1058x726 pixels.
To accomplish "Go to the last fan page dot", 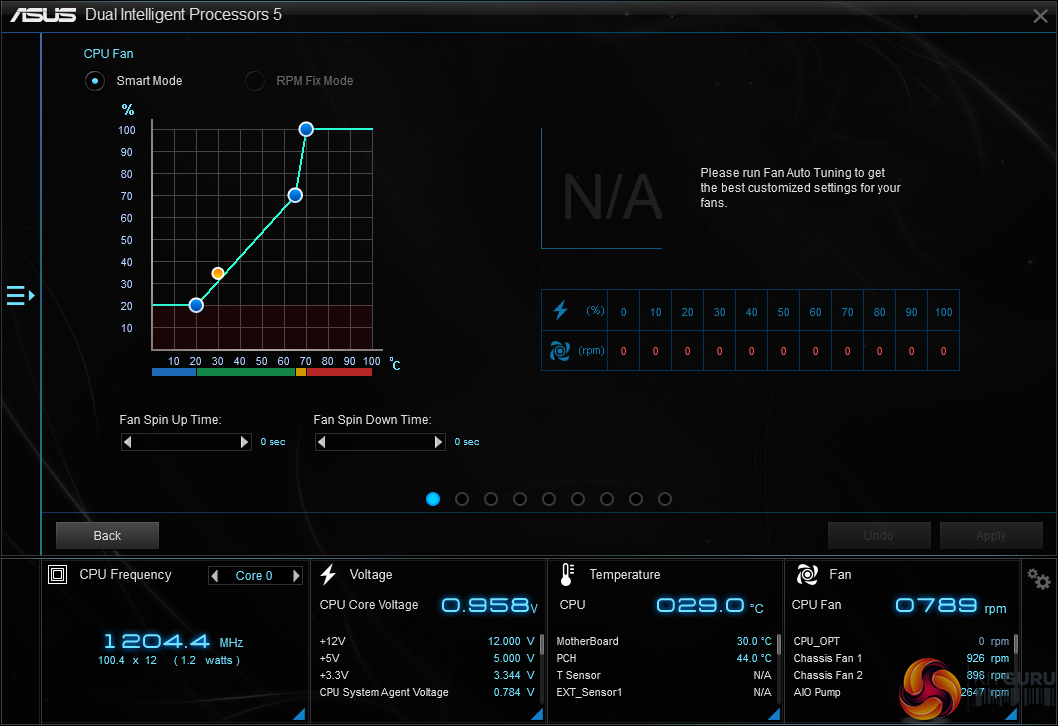I will [665, 499].
